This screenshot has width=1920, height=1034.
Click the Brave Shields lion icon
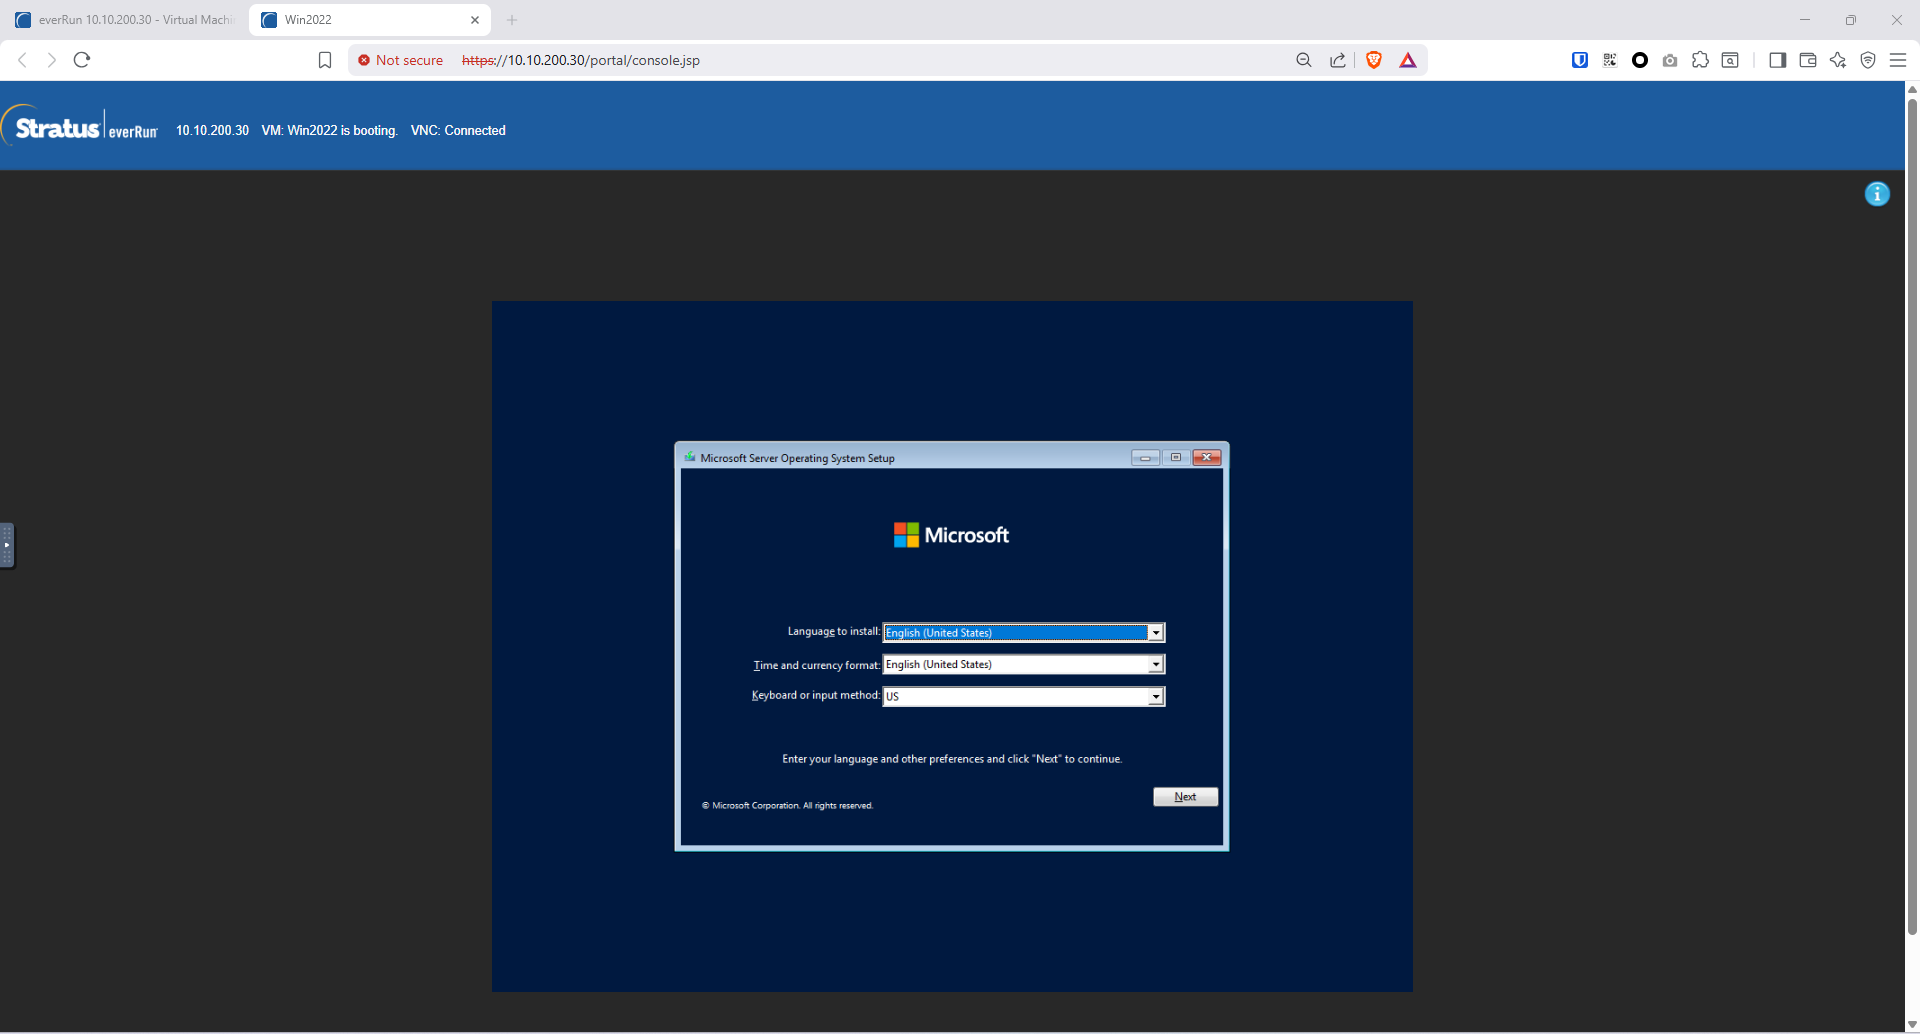[1374, 60]
